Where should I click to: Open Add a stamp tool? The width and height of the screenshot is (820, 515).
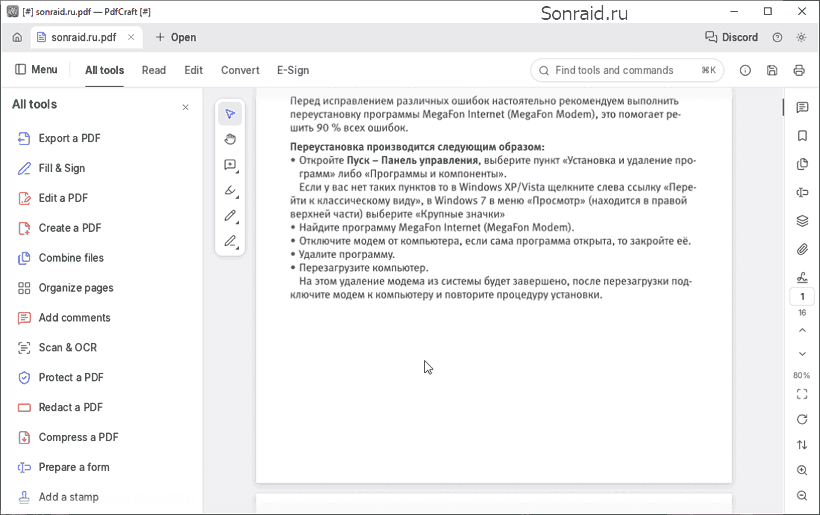[58, 497]
